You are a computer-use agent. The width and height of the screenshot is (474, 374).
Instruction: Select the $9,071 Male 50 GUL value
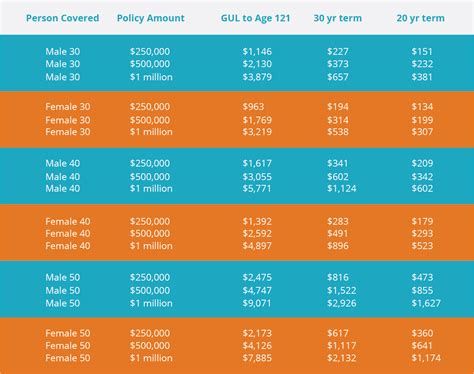(x=257, y=303)
